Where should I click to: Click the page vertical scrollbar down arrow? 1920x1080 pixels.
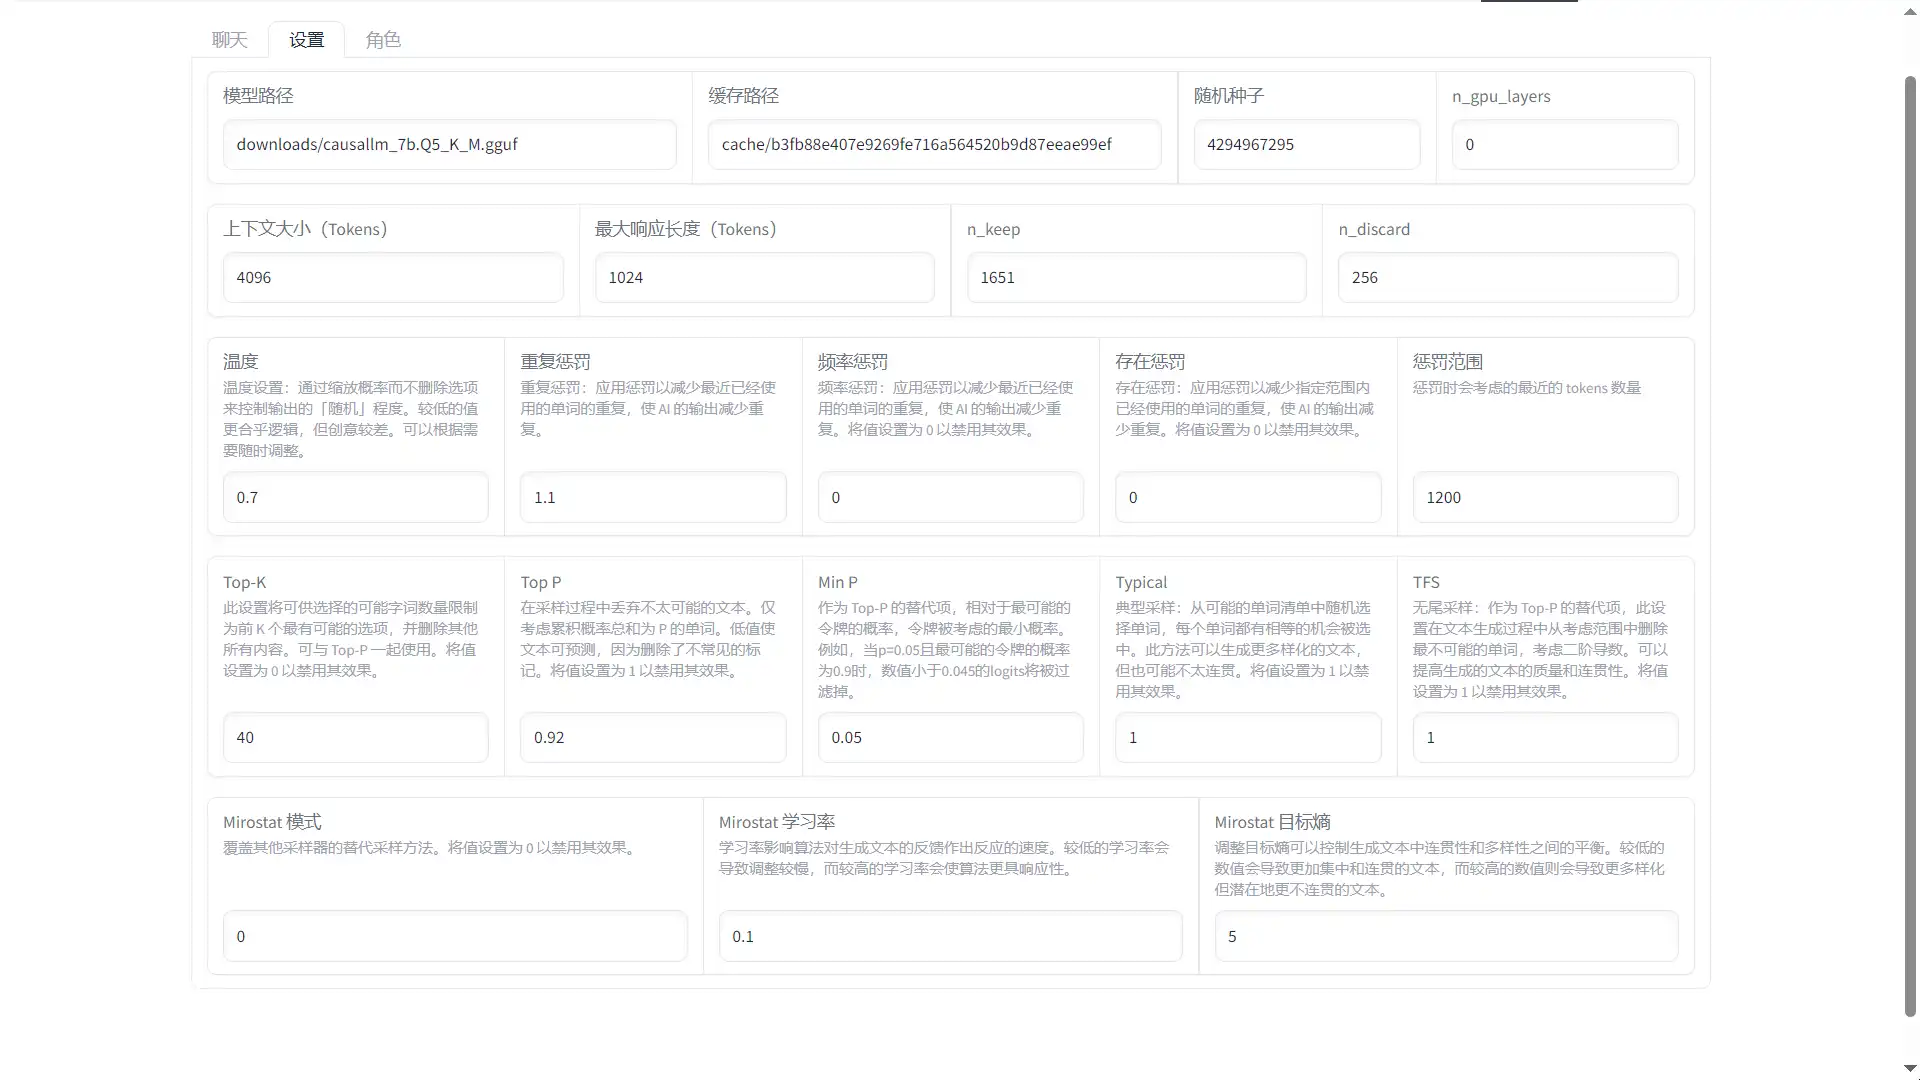pyautogui.click(x=1910, y=1069)
